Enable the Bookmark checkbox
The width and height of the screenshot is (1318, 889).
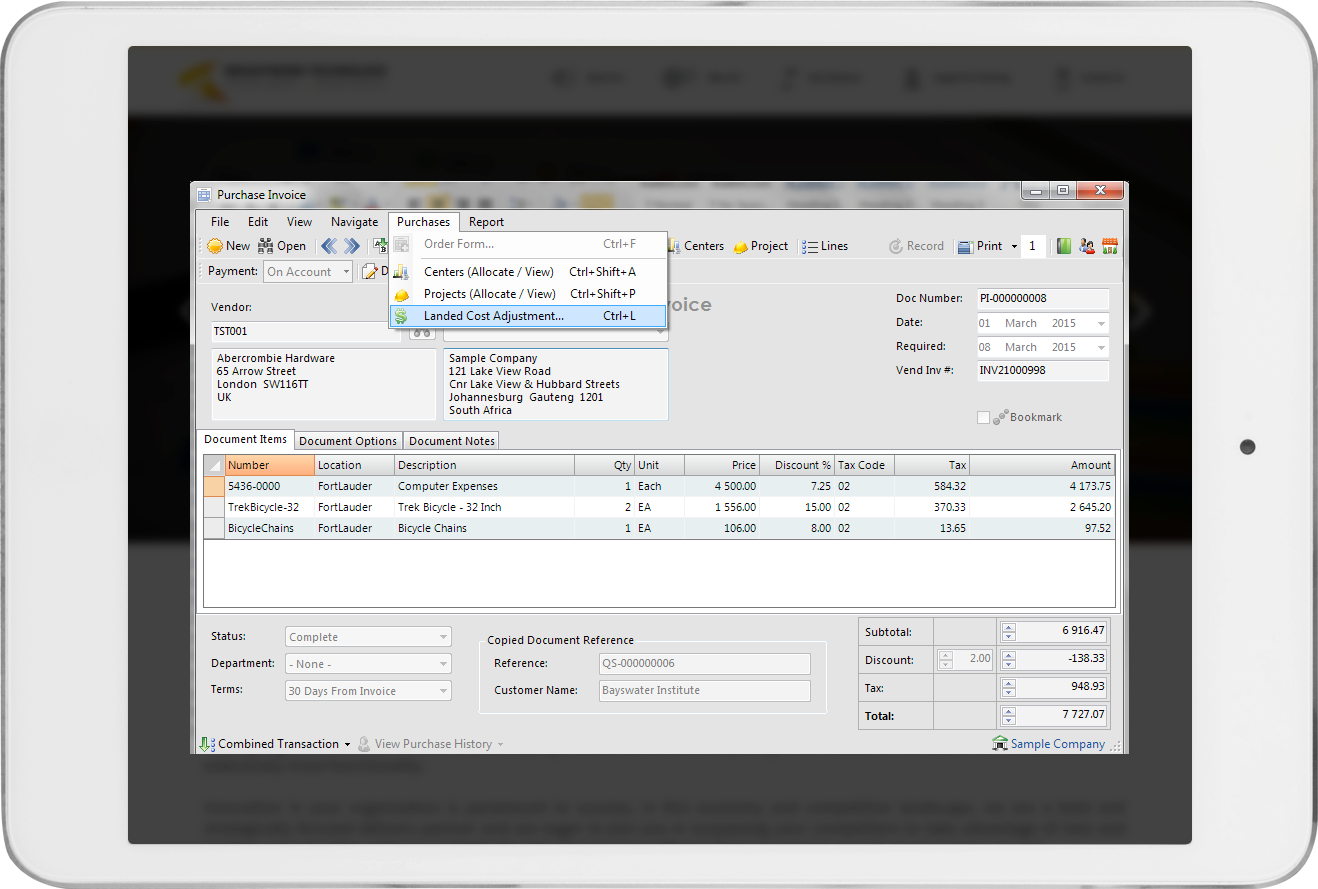point(984,417)
